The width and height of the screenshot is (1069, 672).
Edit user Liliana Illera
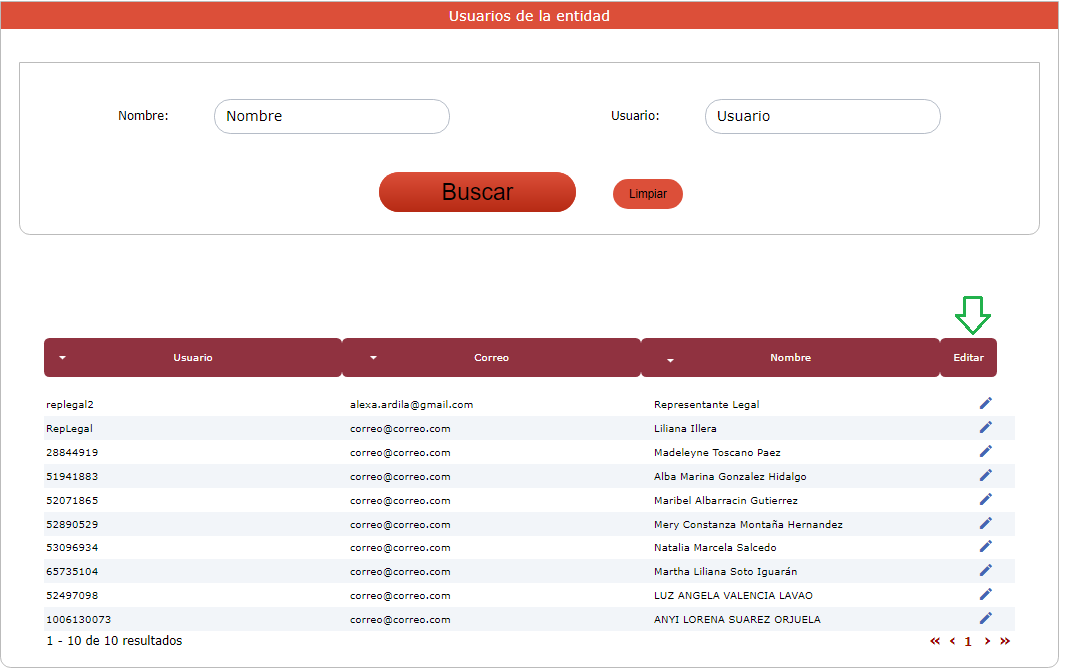(985, 427)
